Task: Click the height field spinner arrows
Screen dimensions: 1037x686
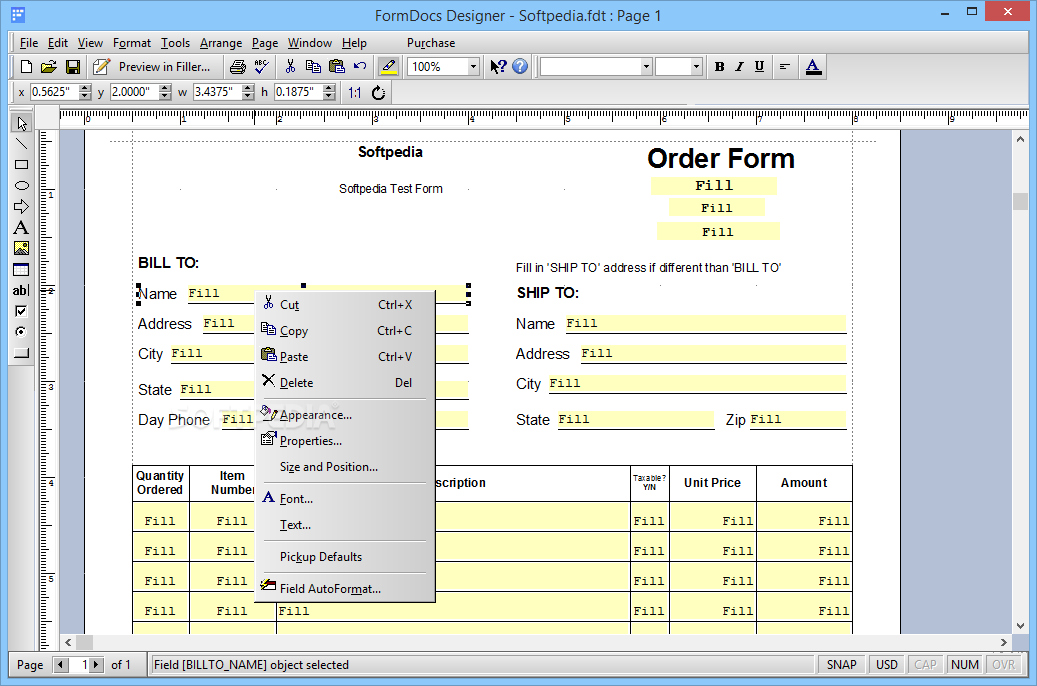Action: [x=329, y=92]
